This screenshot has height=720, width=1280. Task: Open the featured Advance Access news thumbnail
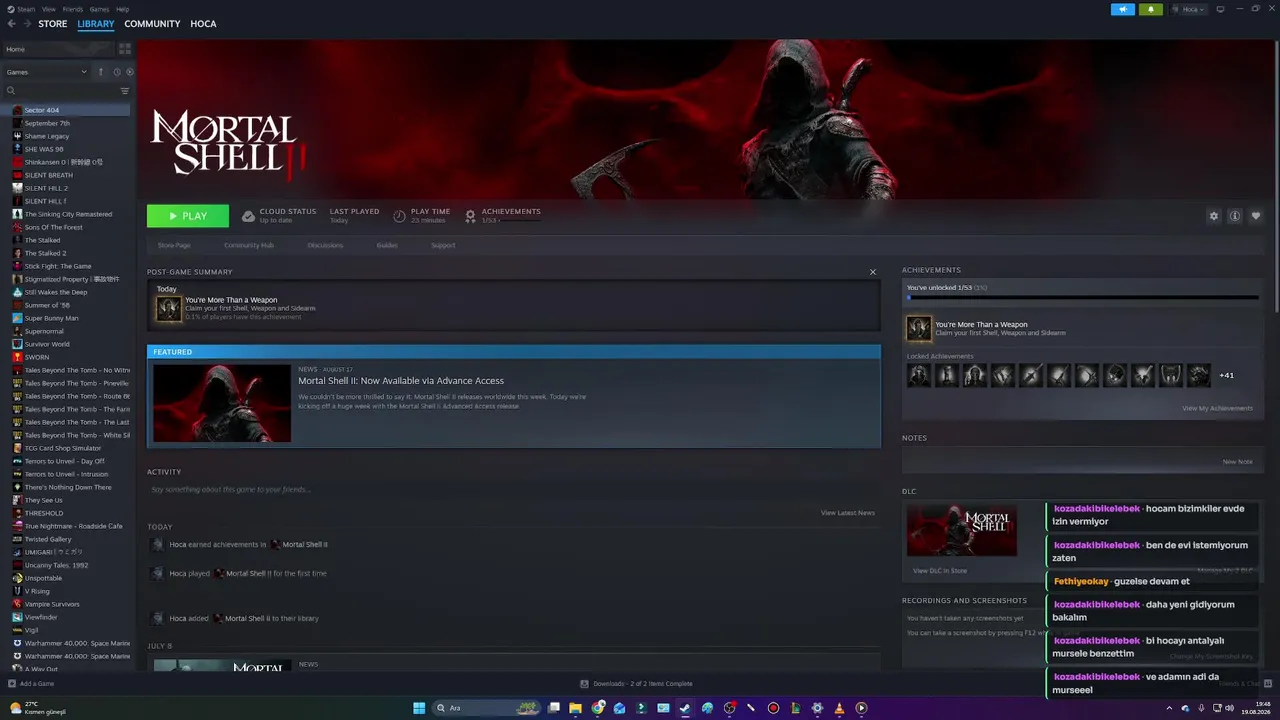pos(222,403)
